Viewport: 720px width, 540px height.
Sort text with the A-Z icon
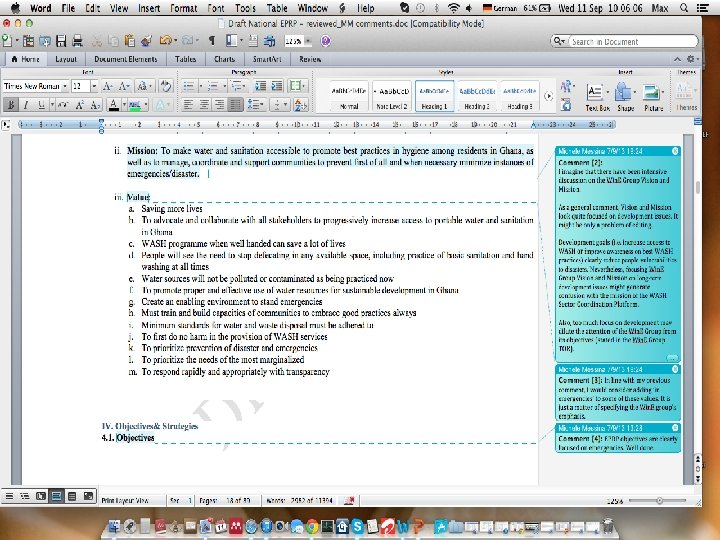300,105
